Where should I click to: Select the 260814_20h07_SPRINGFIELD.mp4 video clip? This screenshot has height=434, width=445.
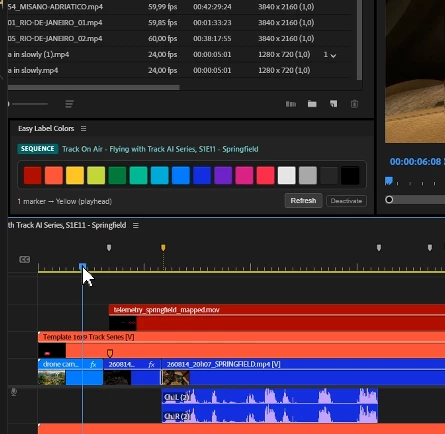coord(303,372)
